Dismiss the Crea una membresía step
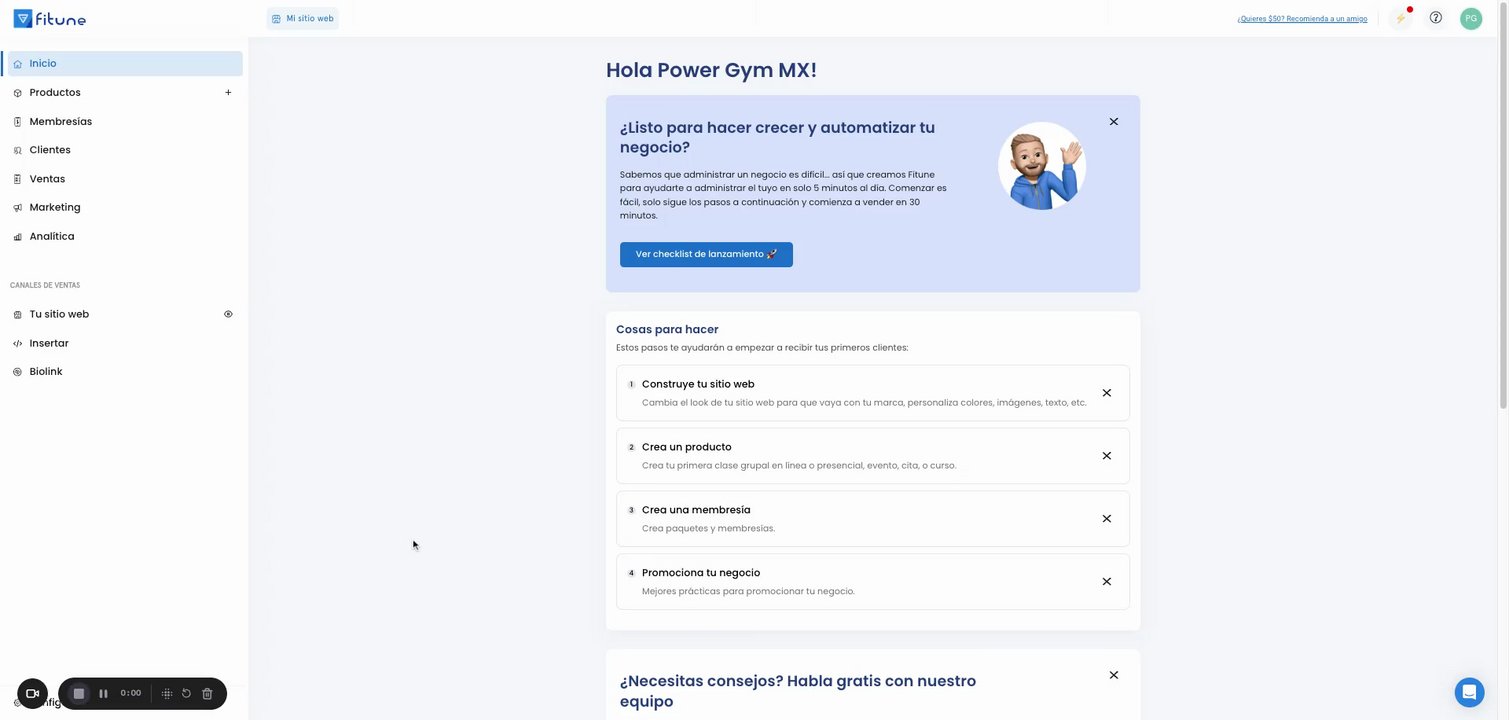This screenshot has width=1509, height=720. click(x=1107, y=519)
